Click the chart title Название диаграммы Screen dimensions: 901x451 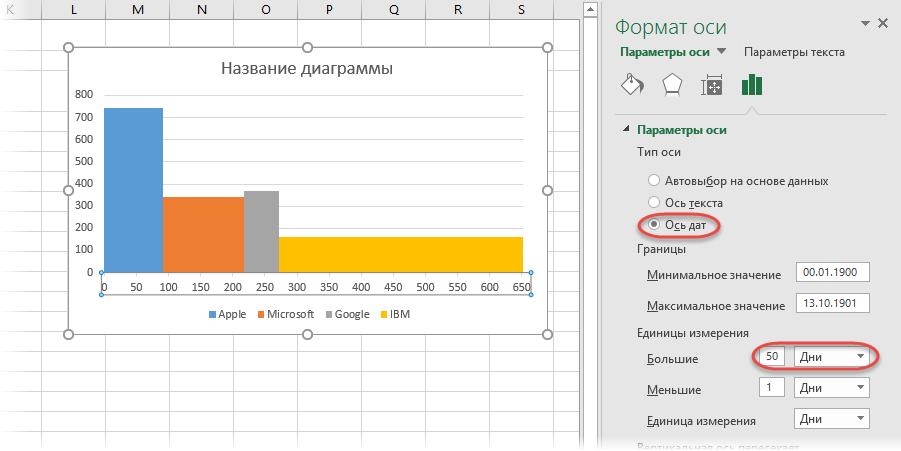coord(307,69)
